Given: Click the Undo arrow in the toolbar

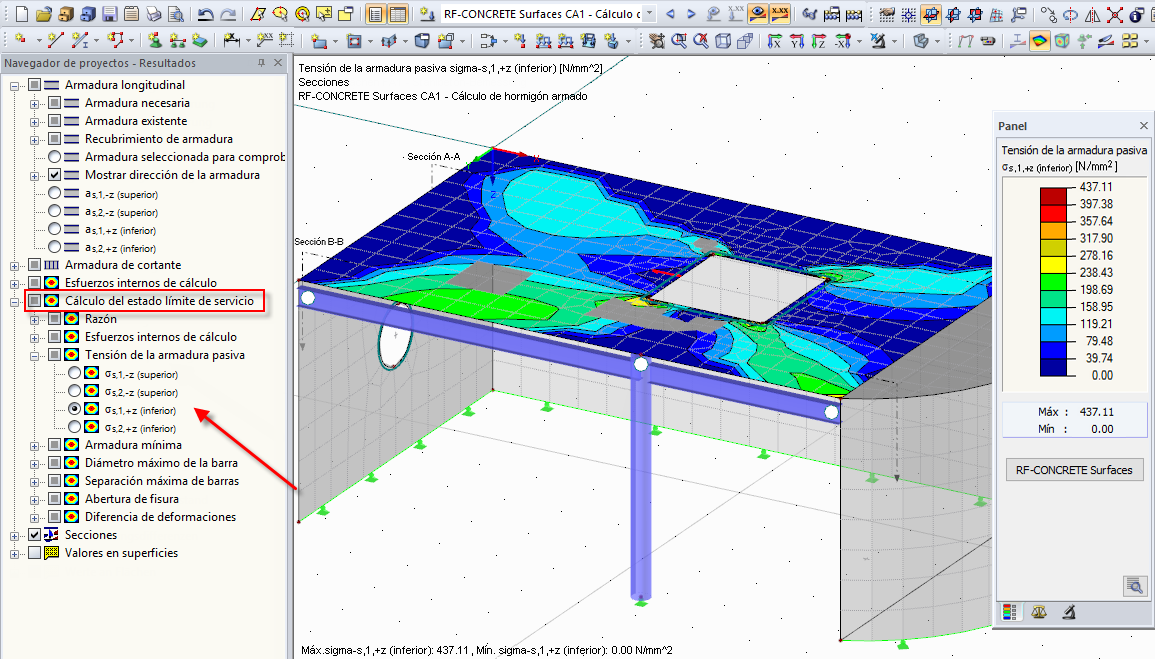Looking at the screenshot, I should (205, 14).
